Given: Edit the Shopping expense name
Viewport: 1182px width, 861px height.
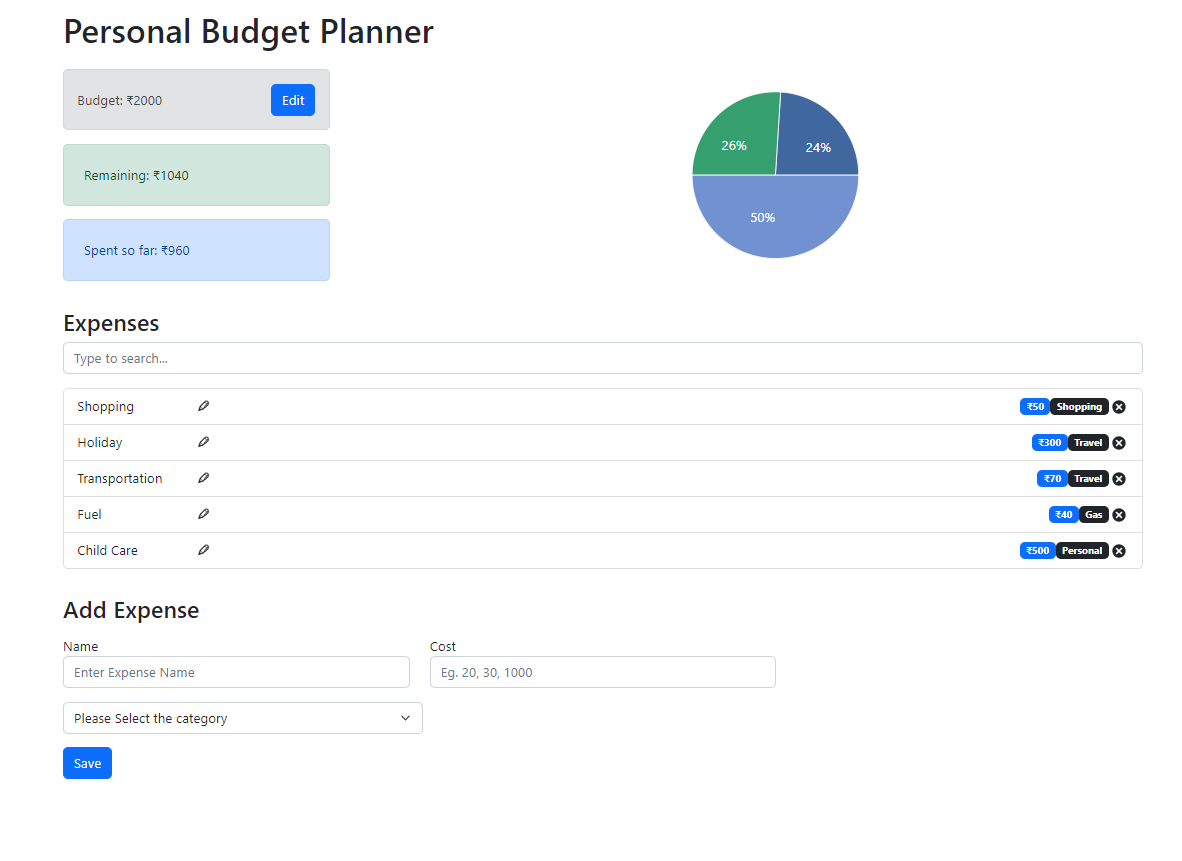Looking at the screenshot, I should pyautogui.click(x=203, y=406).
